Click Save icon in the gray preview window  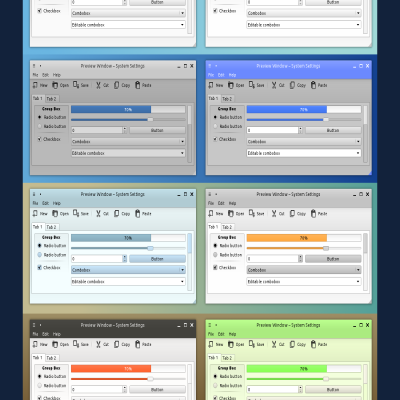[x=76, y=85]
